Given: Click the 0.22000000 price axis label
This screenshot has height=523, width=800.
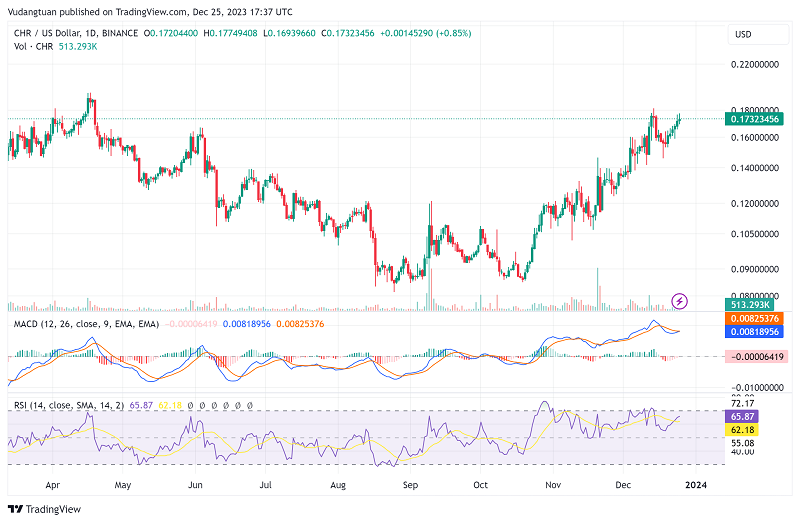Looking at the screenshot, I should click(755, 64).
